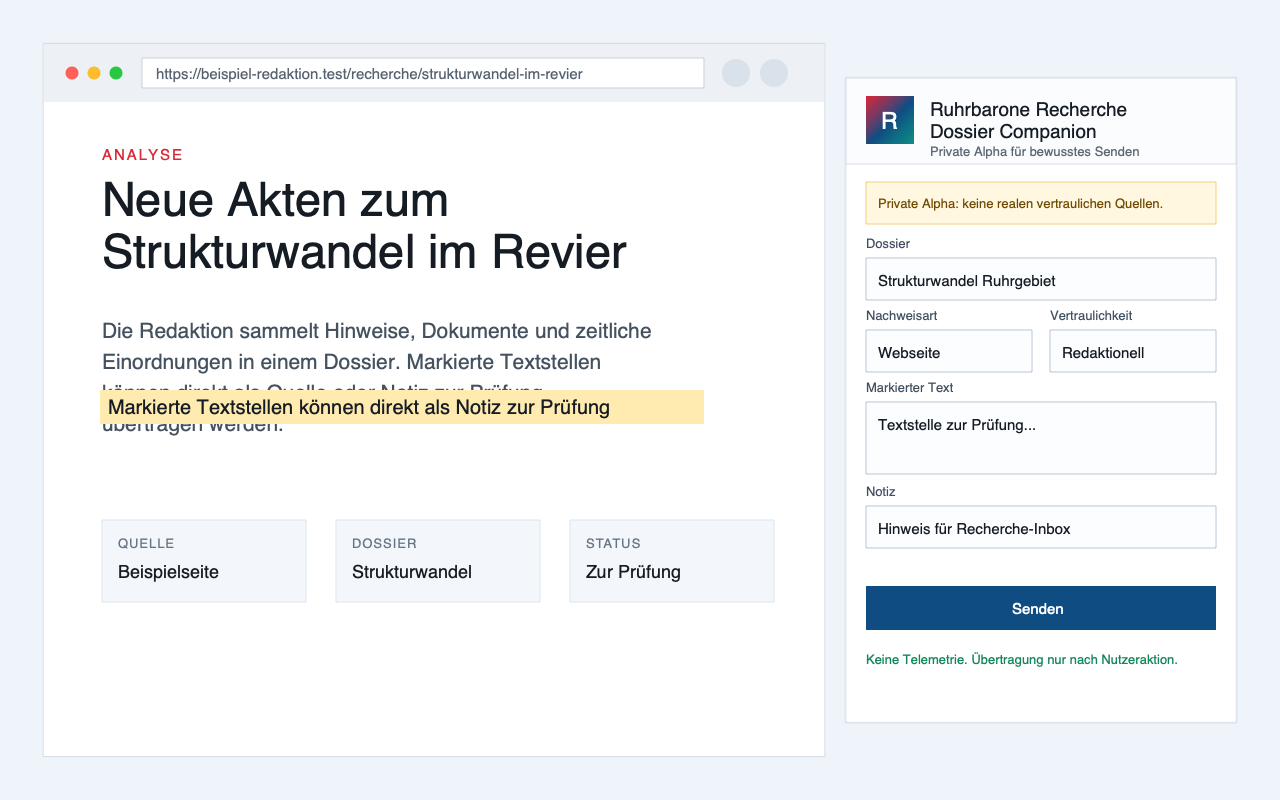The image size is (1280, 800).
Task: Click the green window maximize dot
Action: [116, 73]
